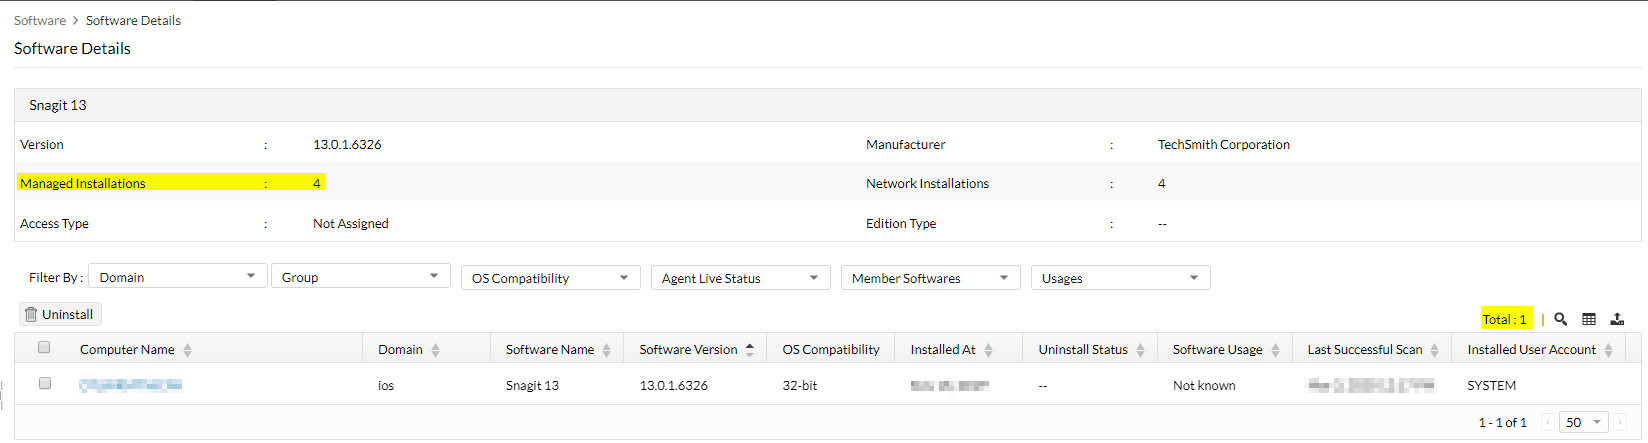Click the 1 - 1 of 1 pagination text

coord(1503,422)
